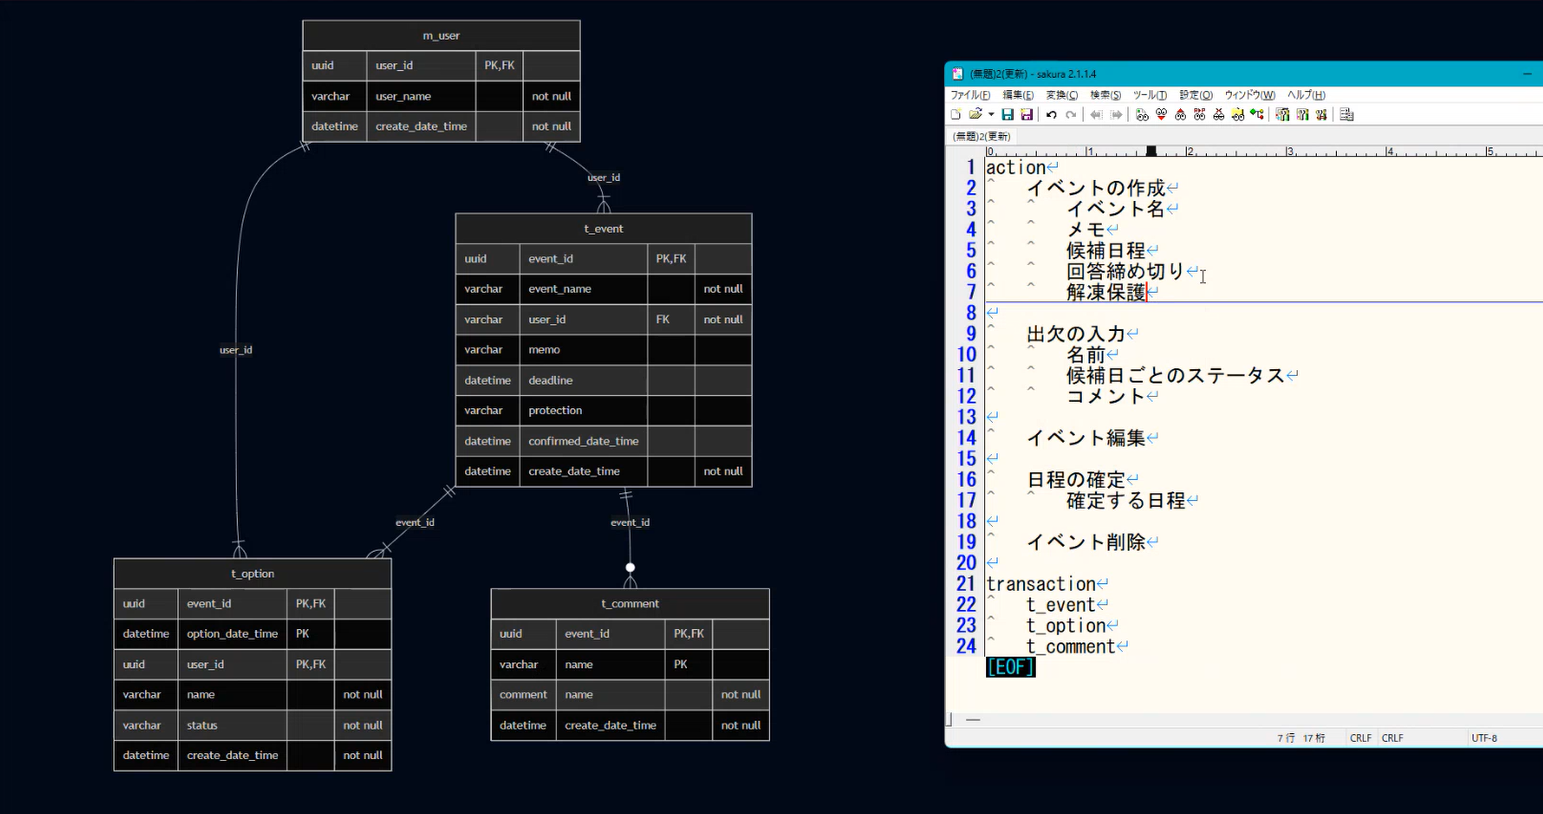This screenshot has height=814, width=1543.
Task: Save the document with the blue floppy icon
Action: 1008,115
